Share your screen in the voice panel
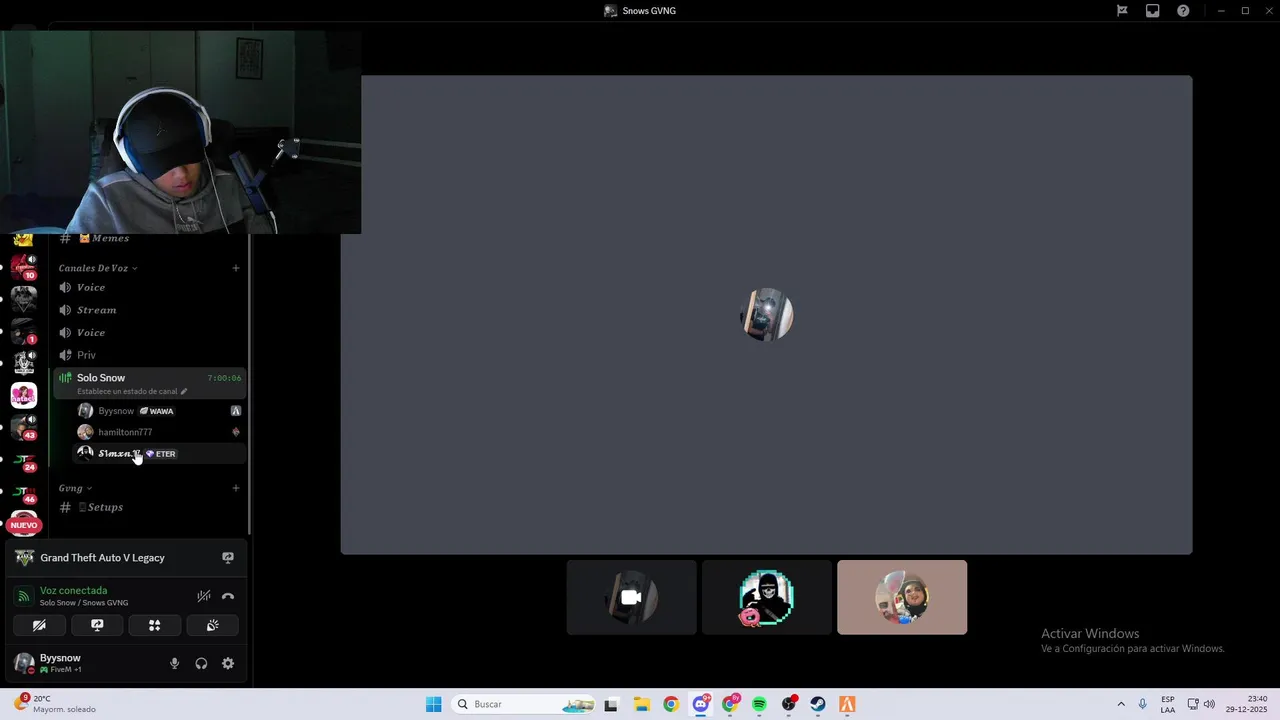The height and width of the screenshot is (720, 1280). (x=97, y=625)
